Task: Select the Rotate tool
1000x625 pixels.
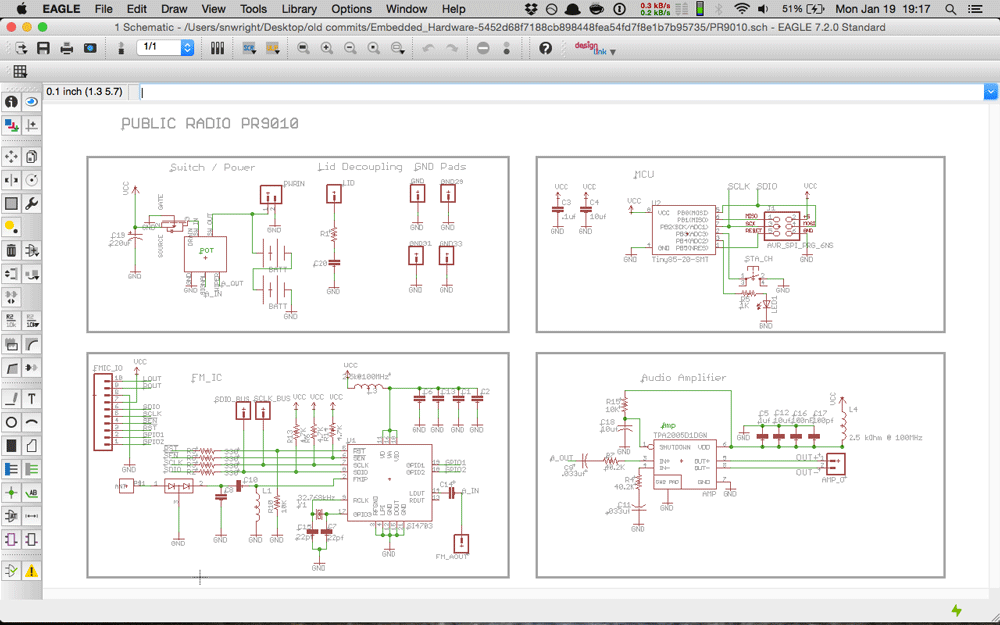Action: click(31, 180)
